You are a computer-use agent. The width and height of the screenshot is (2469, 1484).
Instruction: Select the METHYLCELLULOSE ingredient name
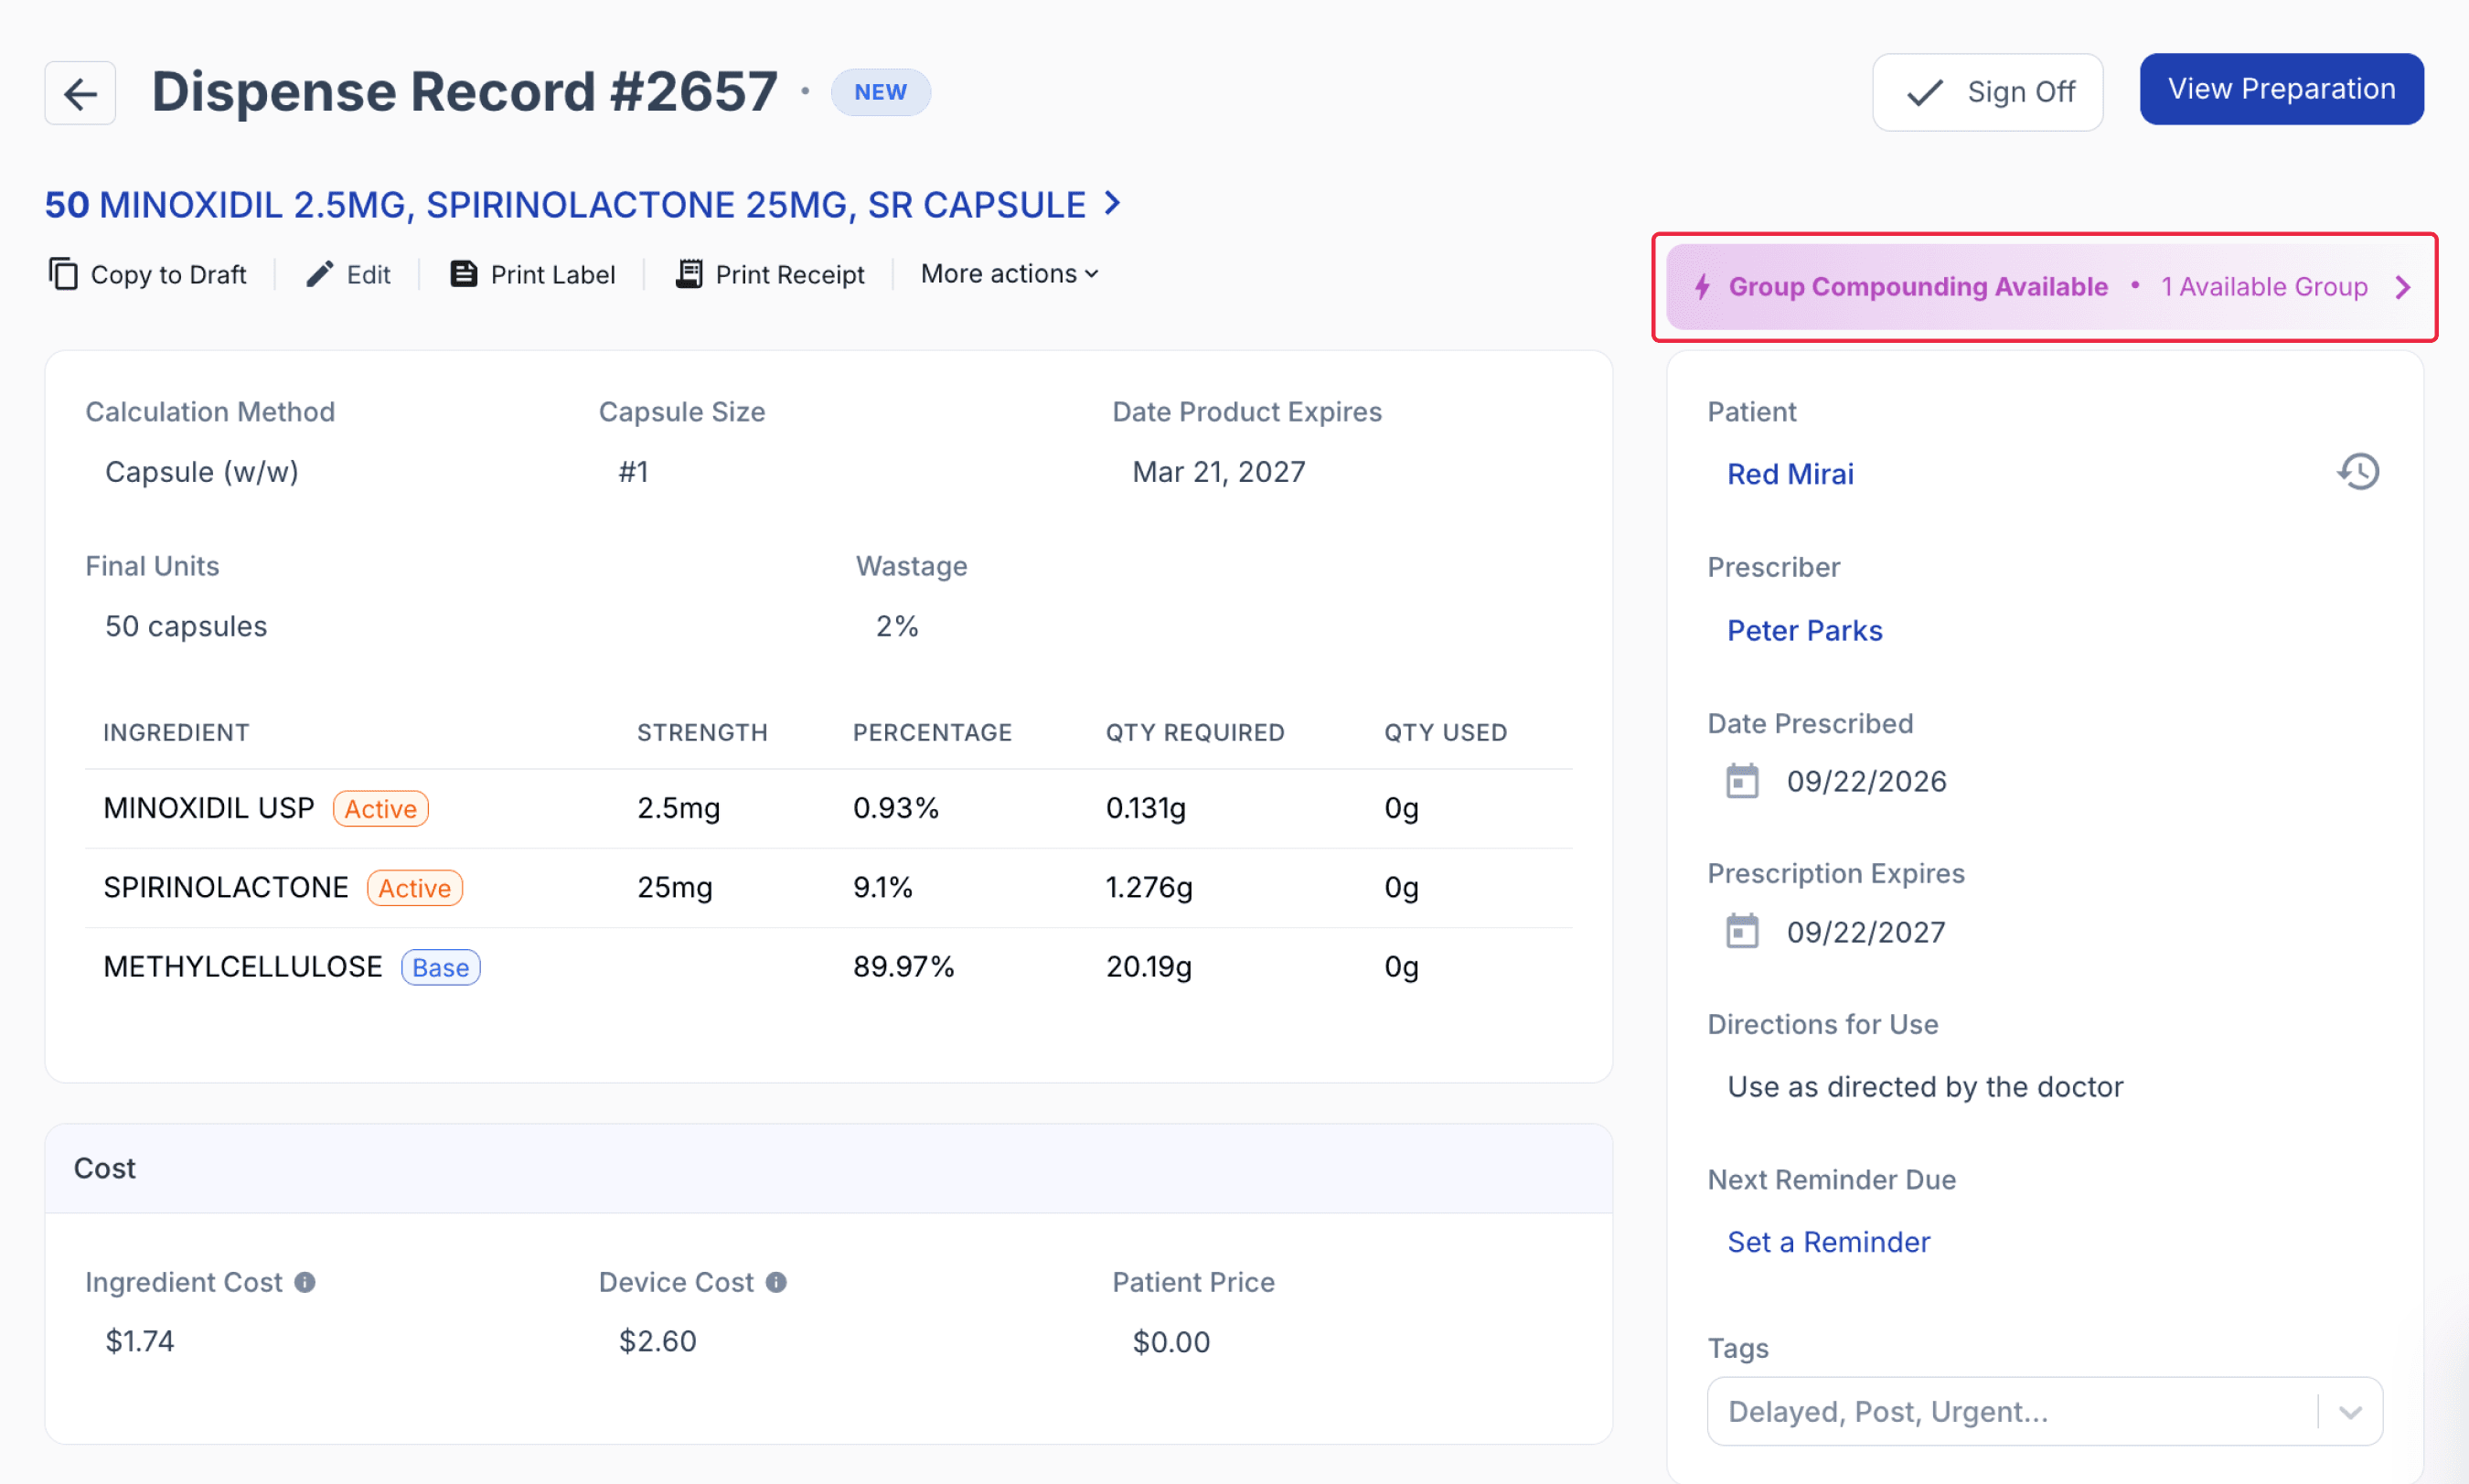[242, 967]
